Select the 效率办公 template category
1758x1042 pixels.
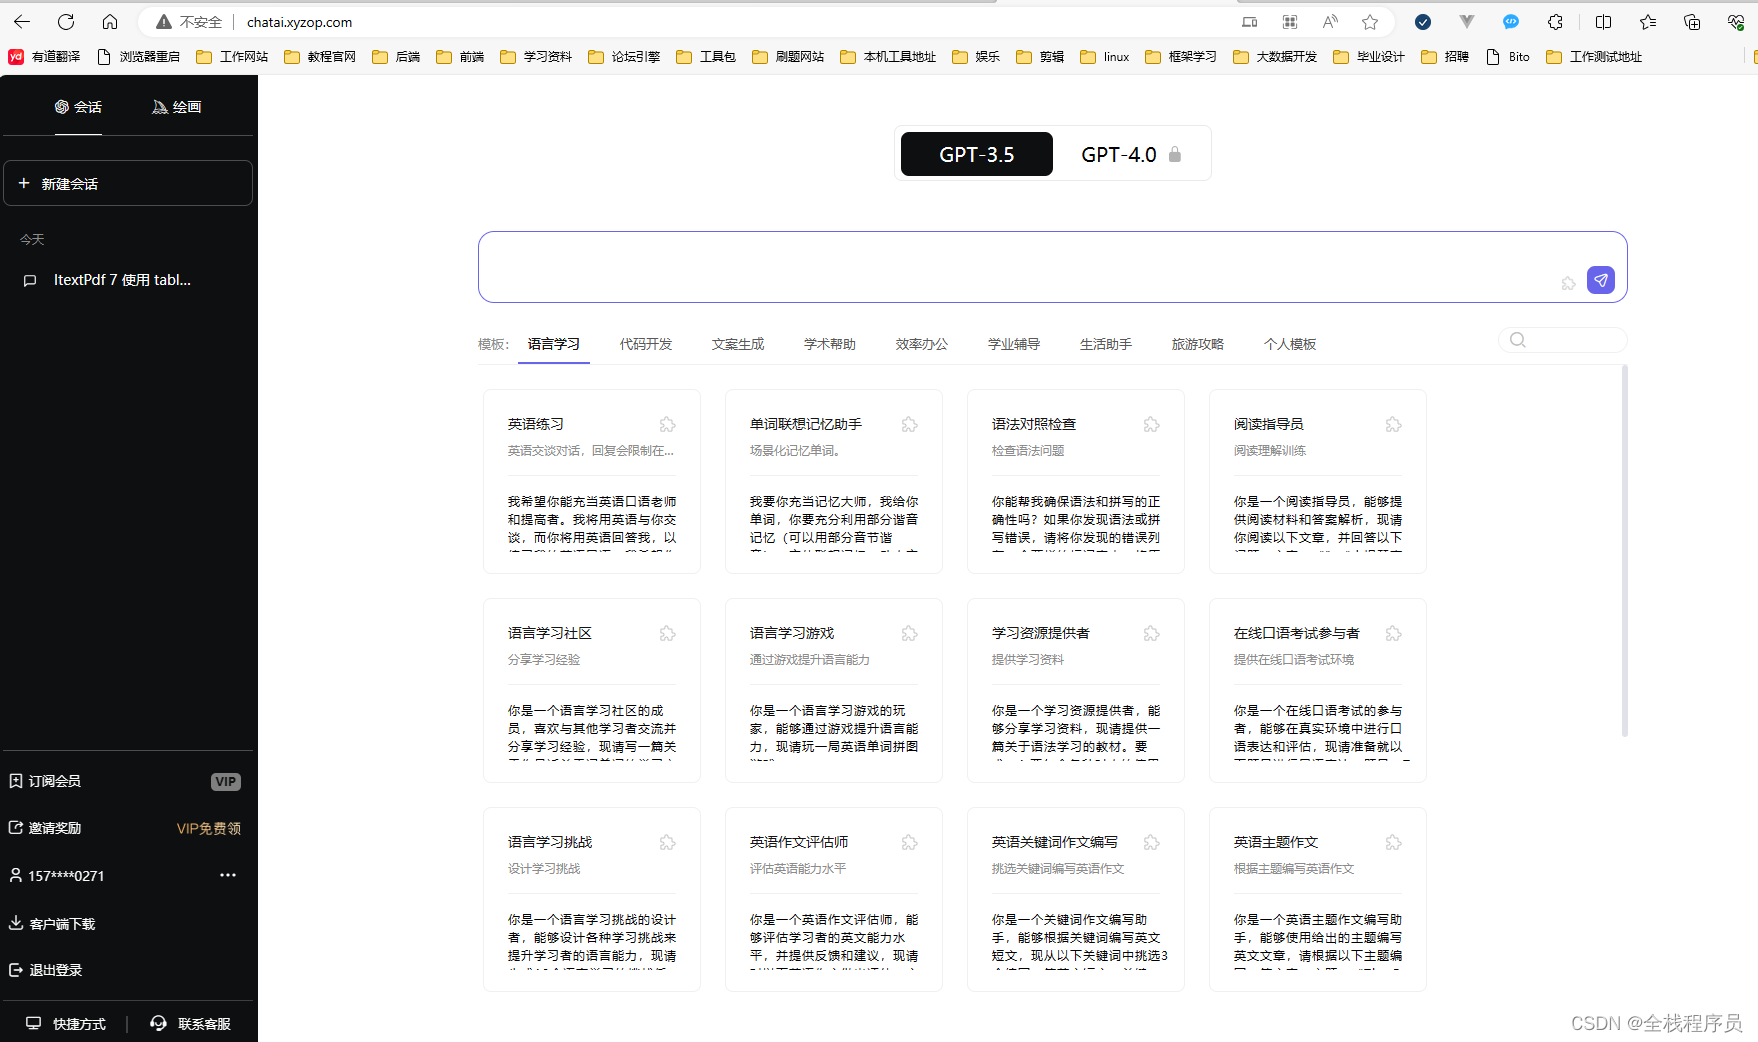pos(922,344)
